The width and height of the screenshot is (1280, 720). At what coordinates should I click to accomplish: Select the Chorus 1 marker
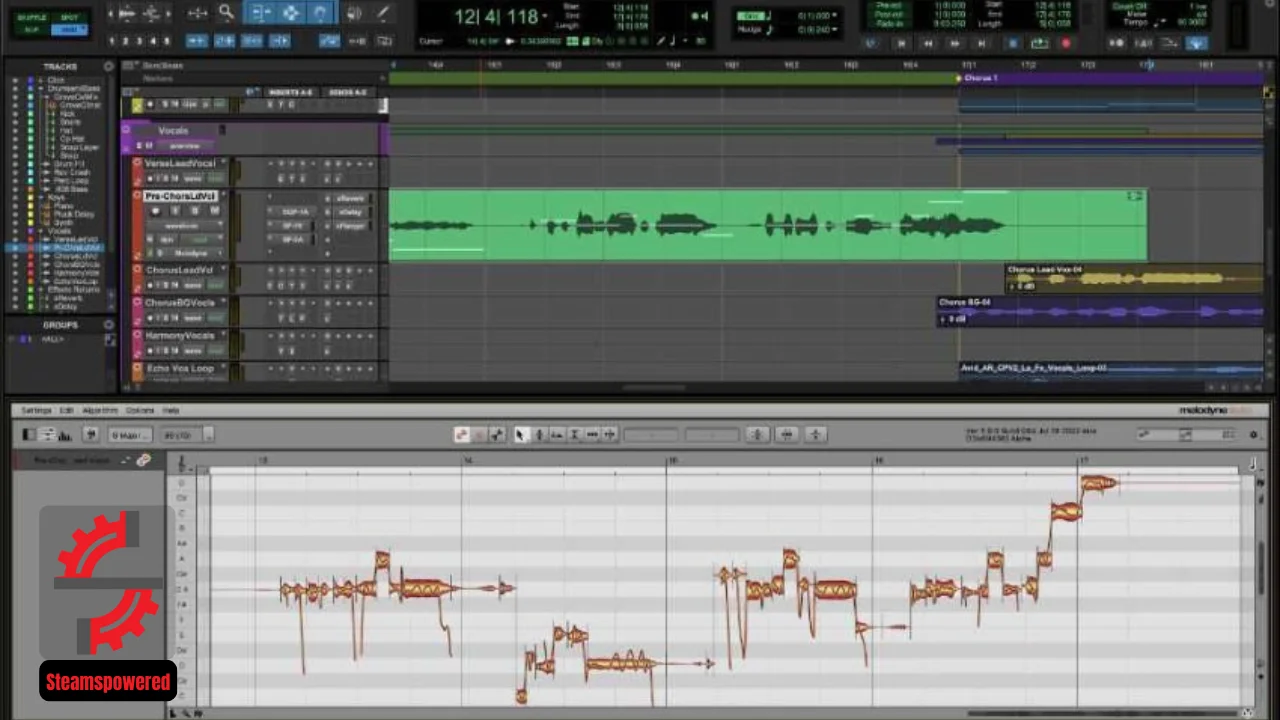(979, 78)
